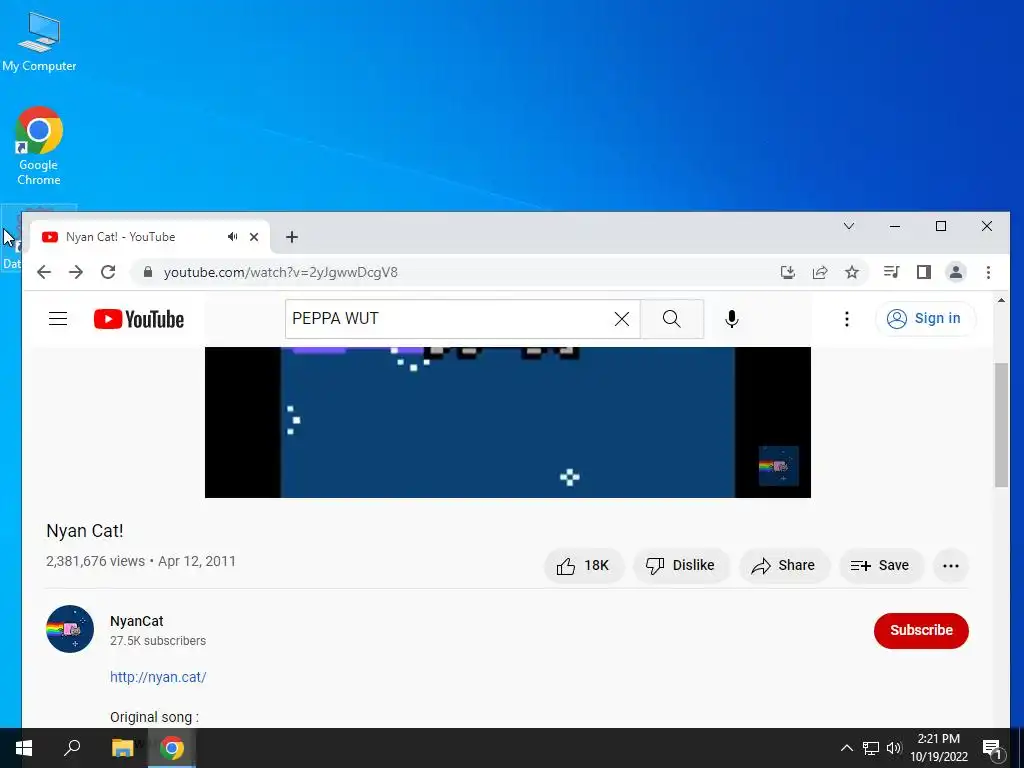The width and height of the screenshot is (1024, 768).
Task: Open the NyanCat channel name link
Action: [x=136, y=621]
